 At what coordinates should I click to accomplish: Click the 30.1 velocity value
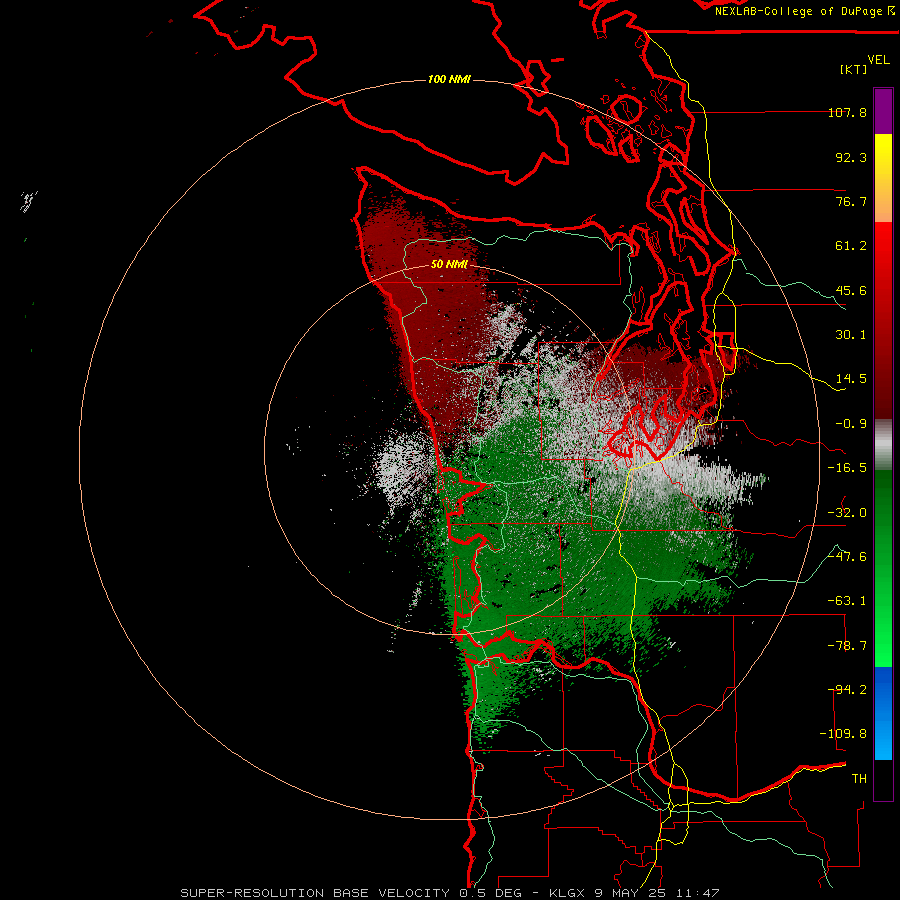[851, 335]
